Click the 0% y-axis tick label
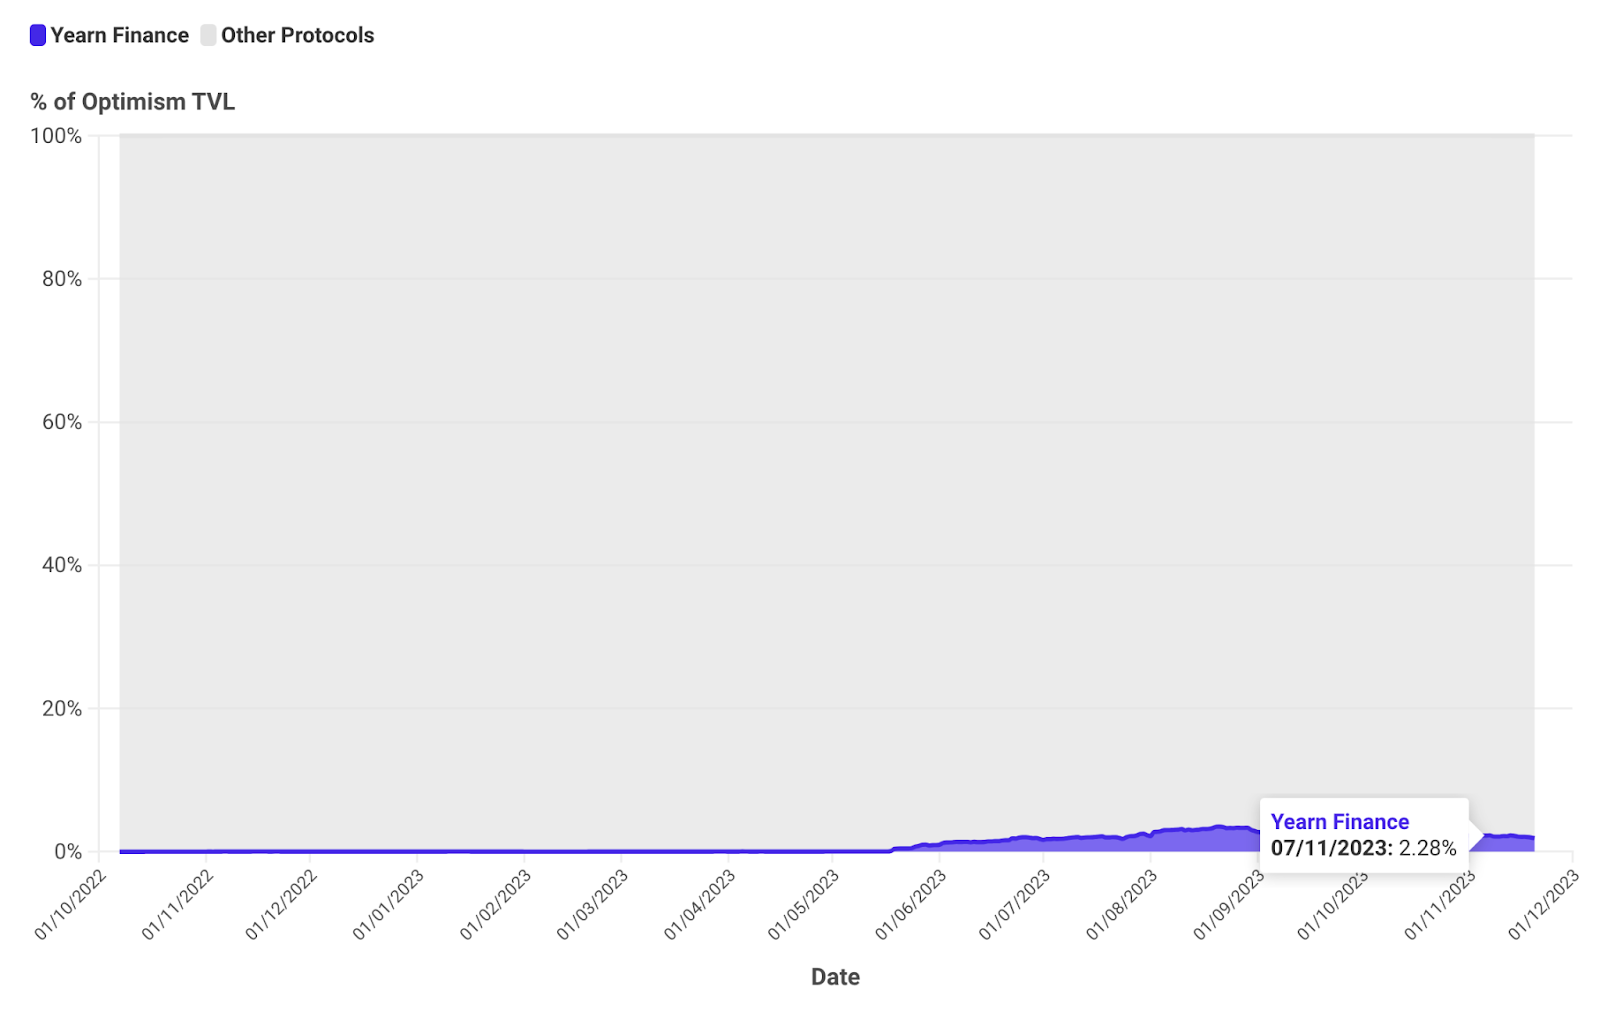Screen dimensions: 1600x1015 (x=68, y=851)
